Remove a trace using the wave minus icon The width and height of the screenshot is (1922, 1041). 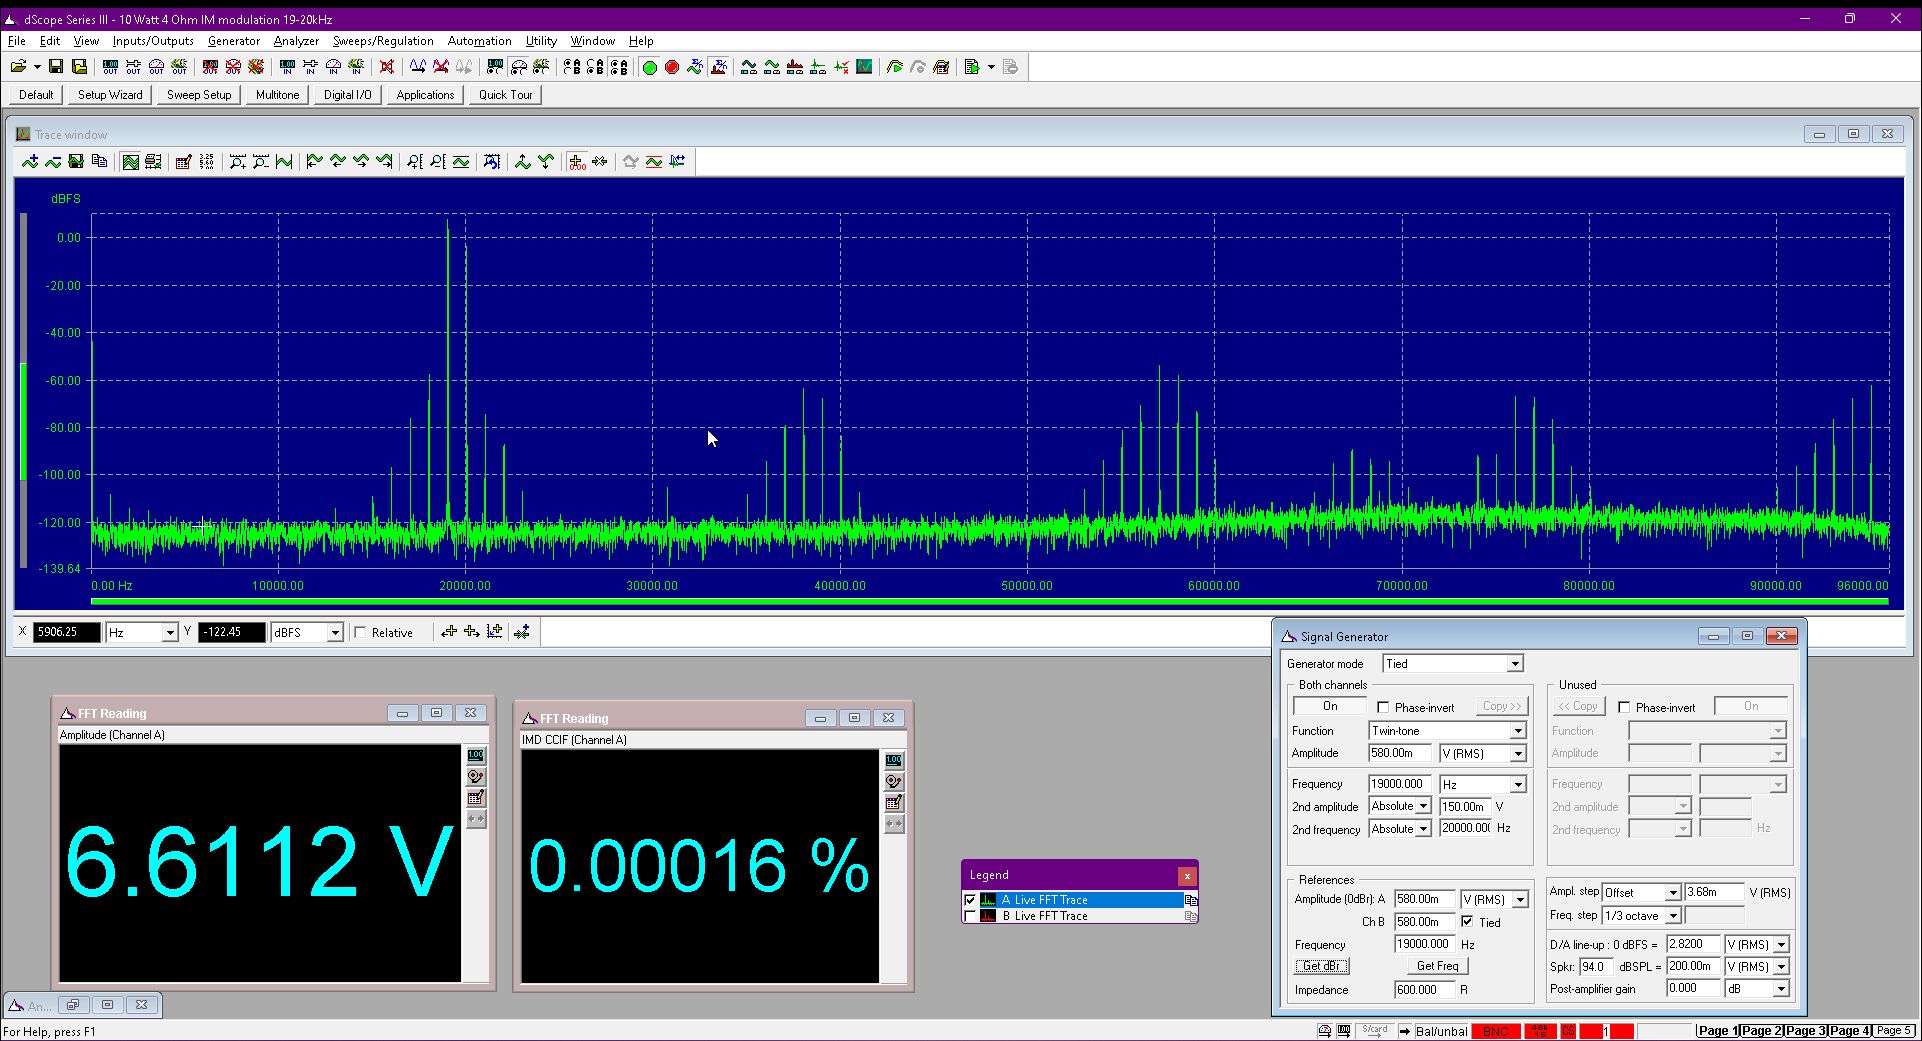(53, 162)
